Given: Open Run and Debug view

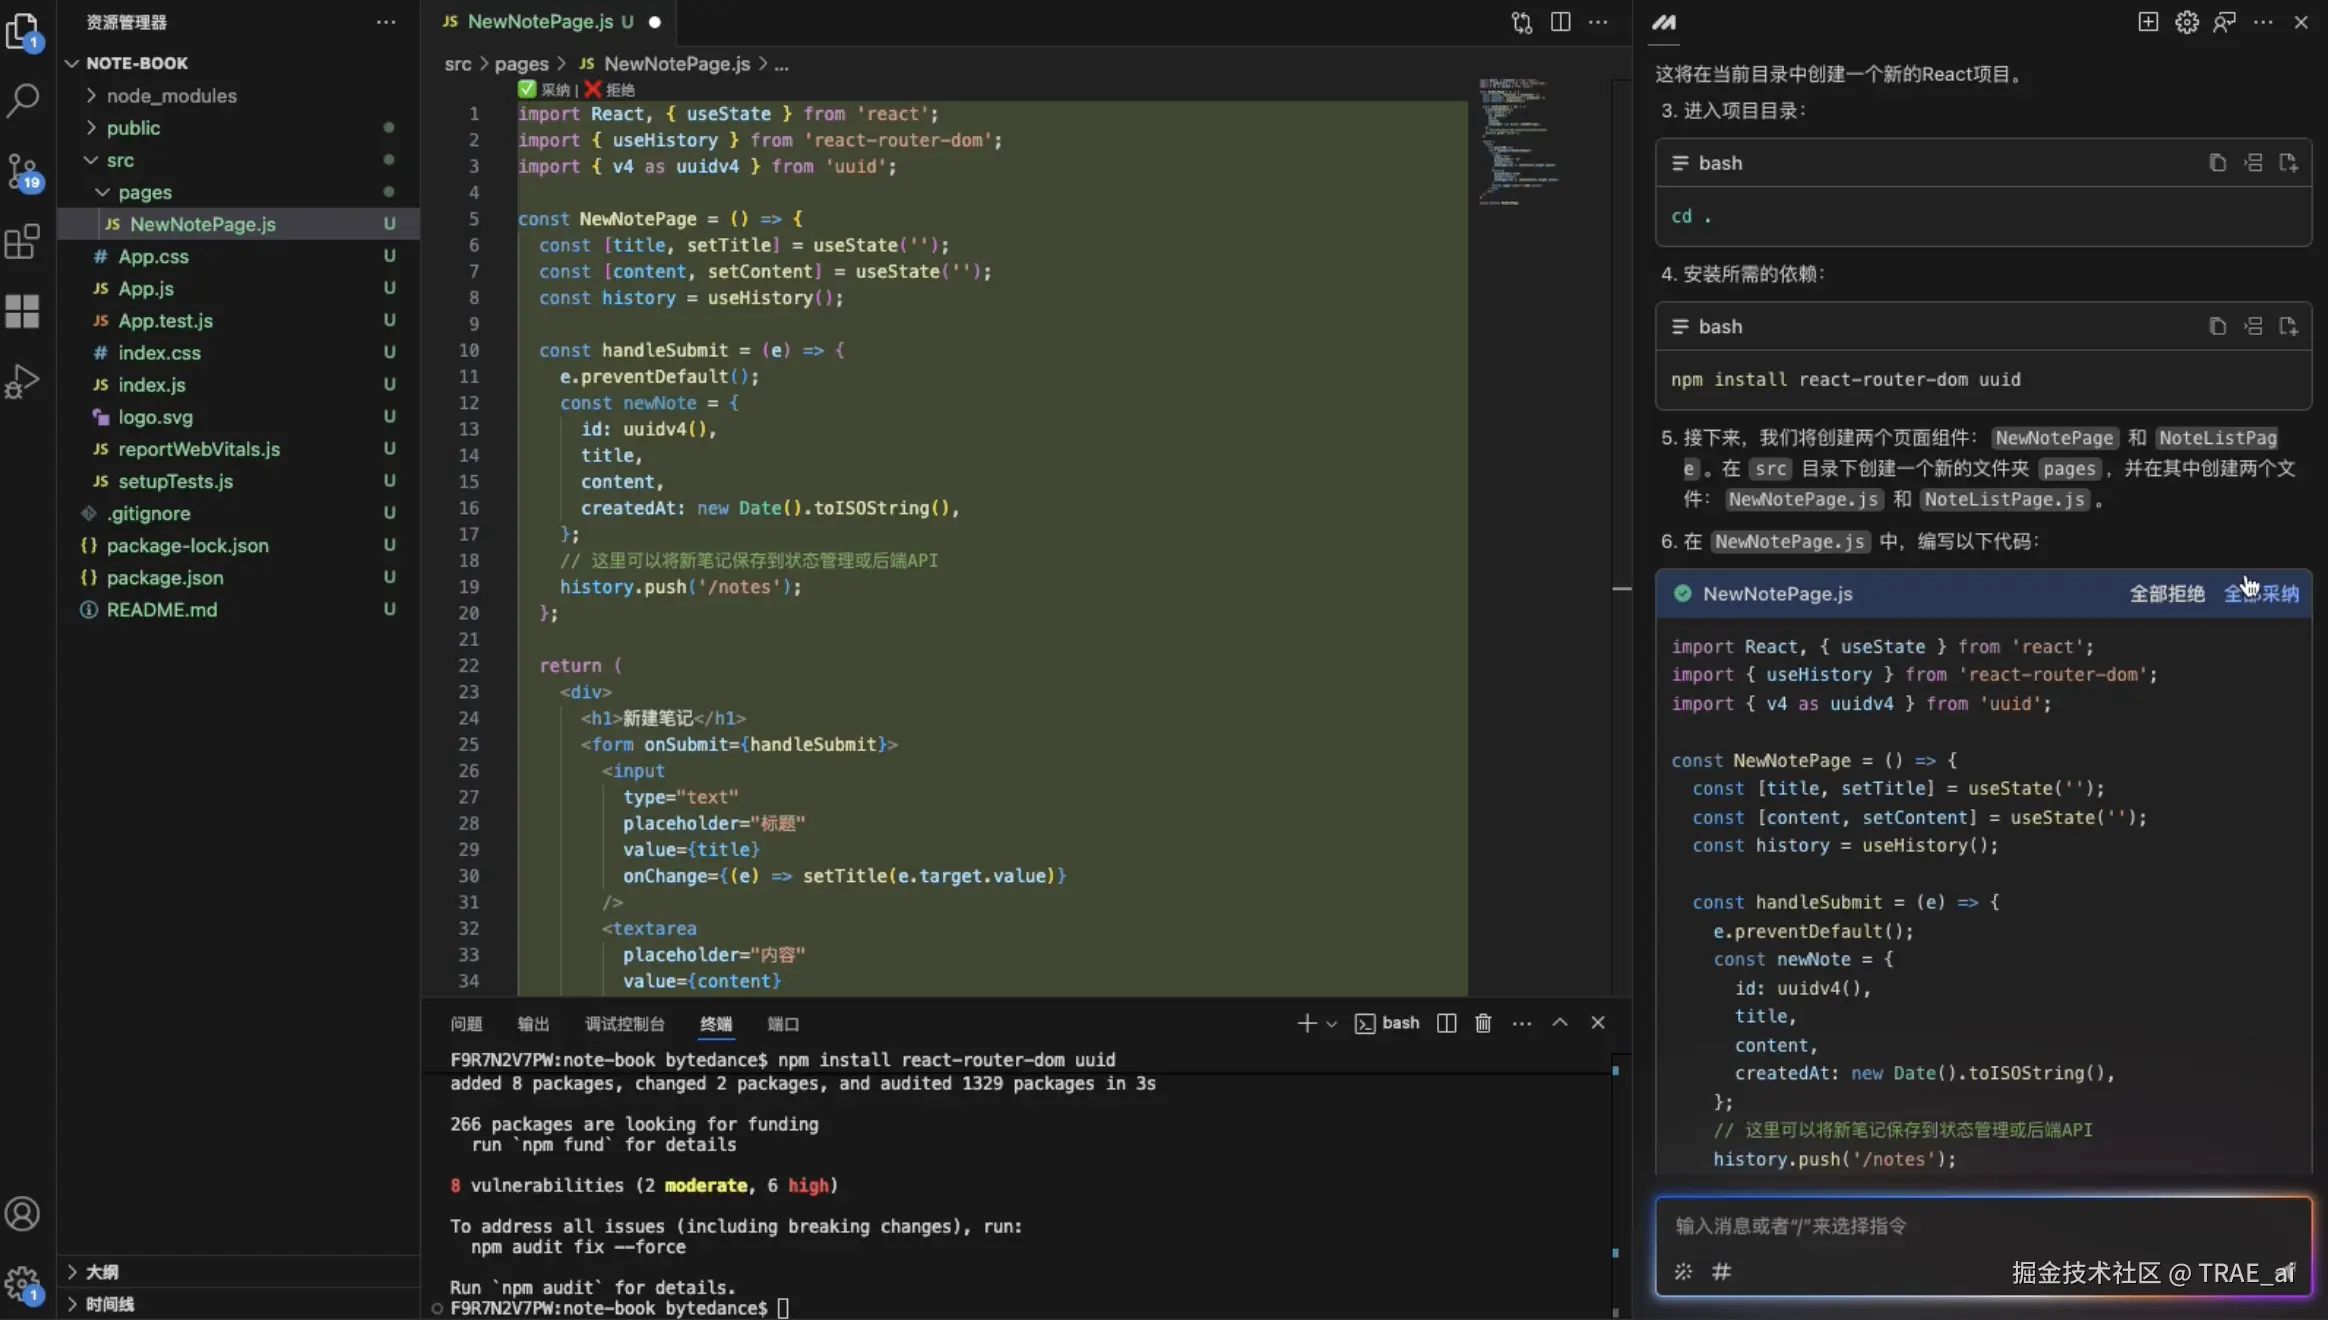Looking at the screenshot, I should [x=23, y=381].
